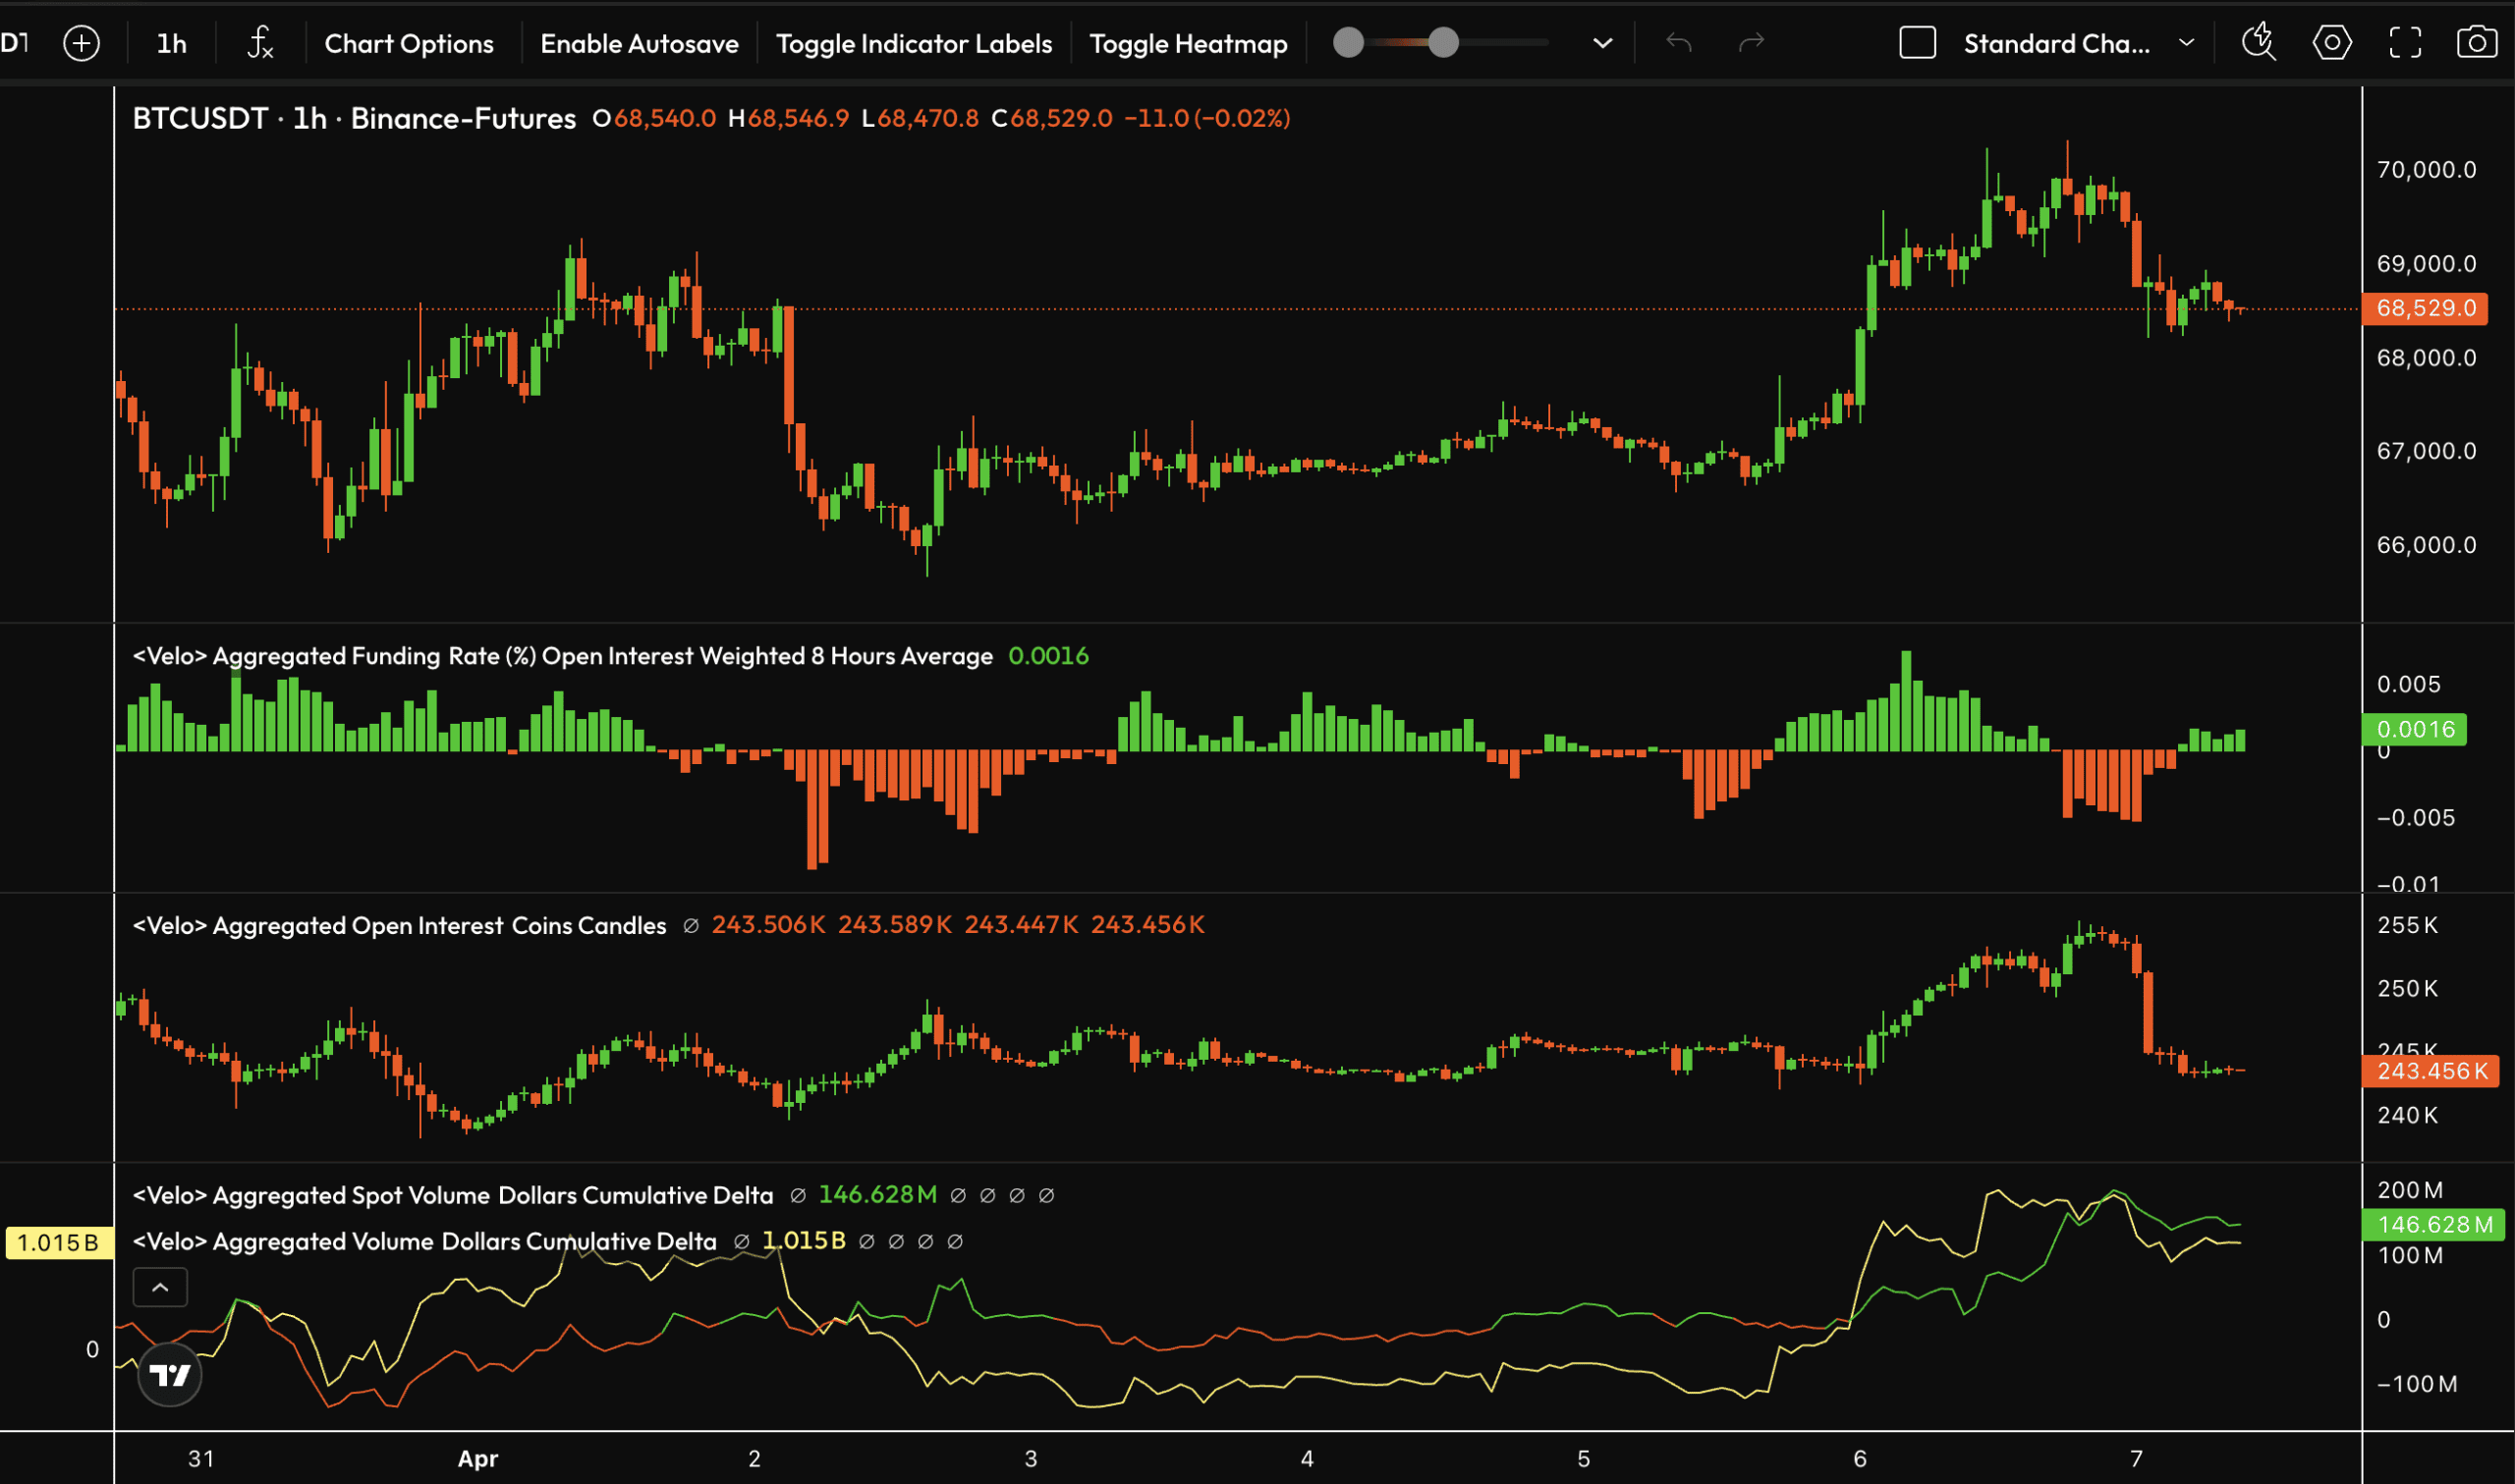Click Toggle Indicator Labels

click(x=913, y=44)
